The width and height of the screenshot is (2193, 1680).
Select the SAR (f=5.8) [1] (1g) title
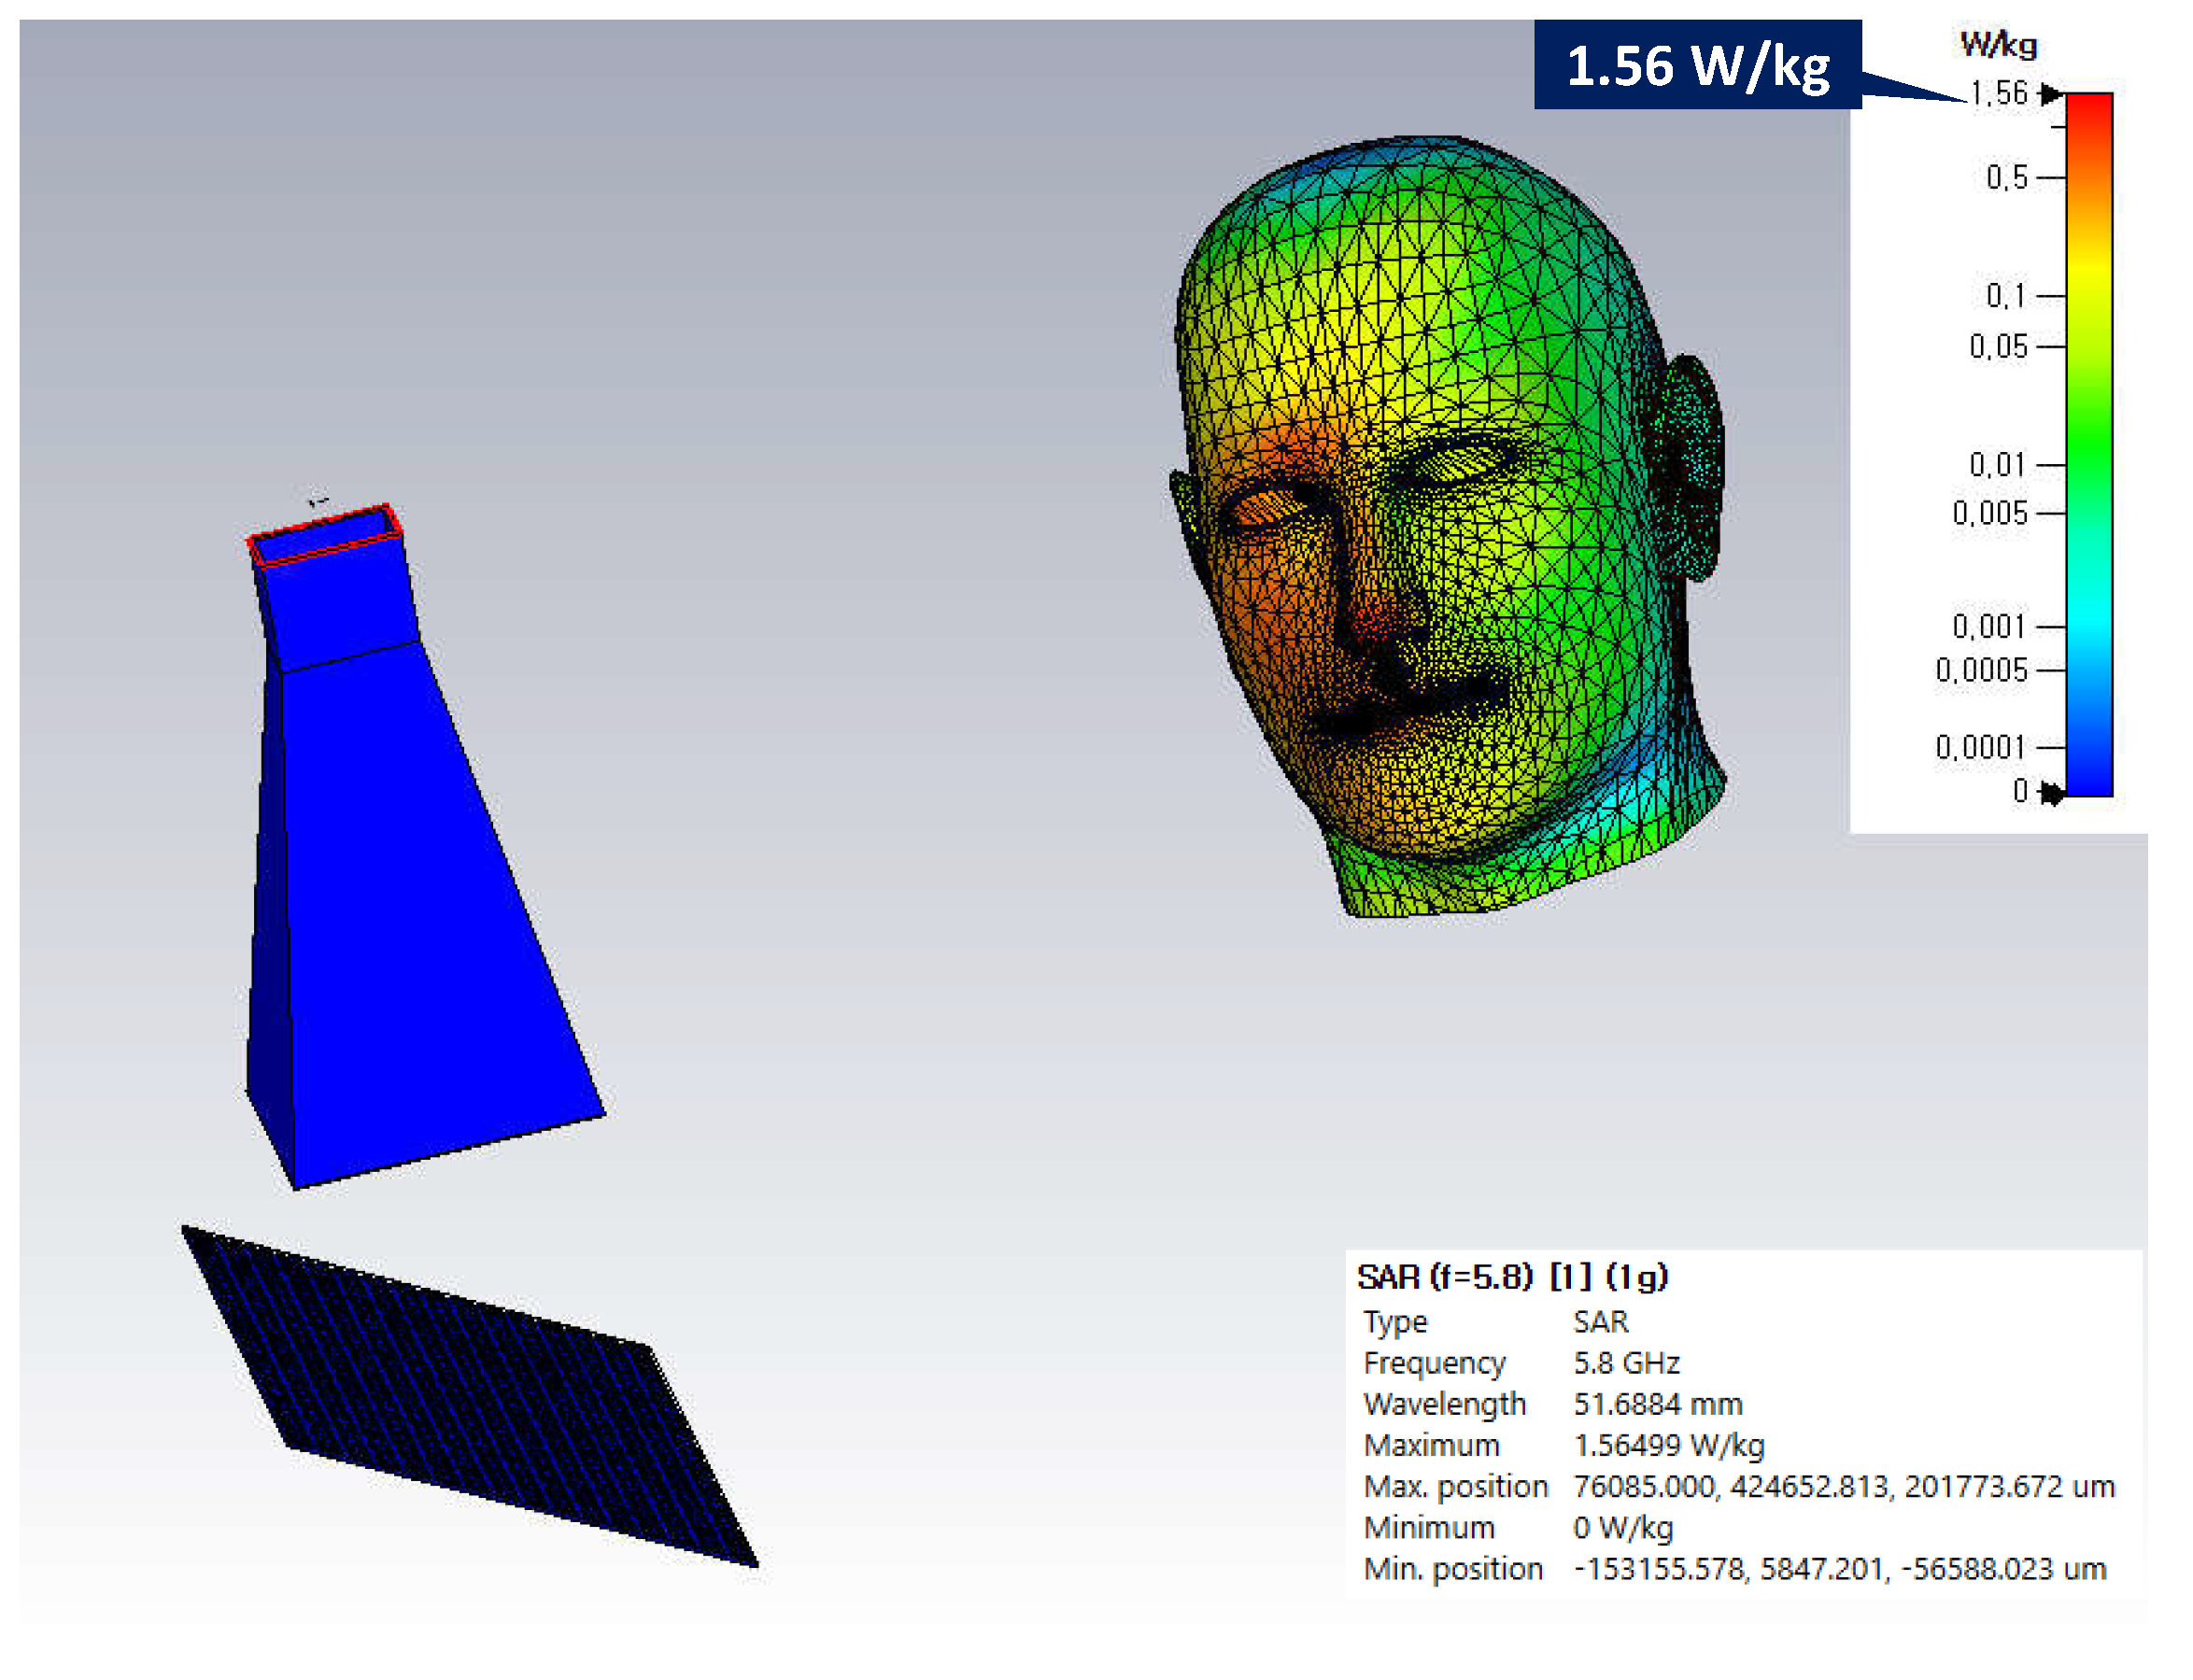click(x=1512, y=1277)
